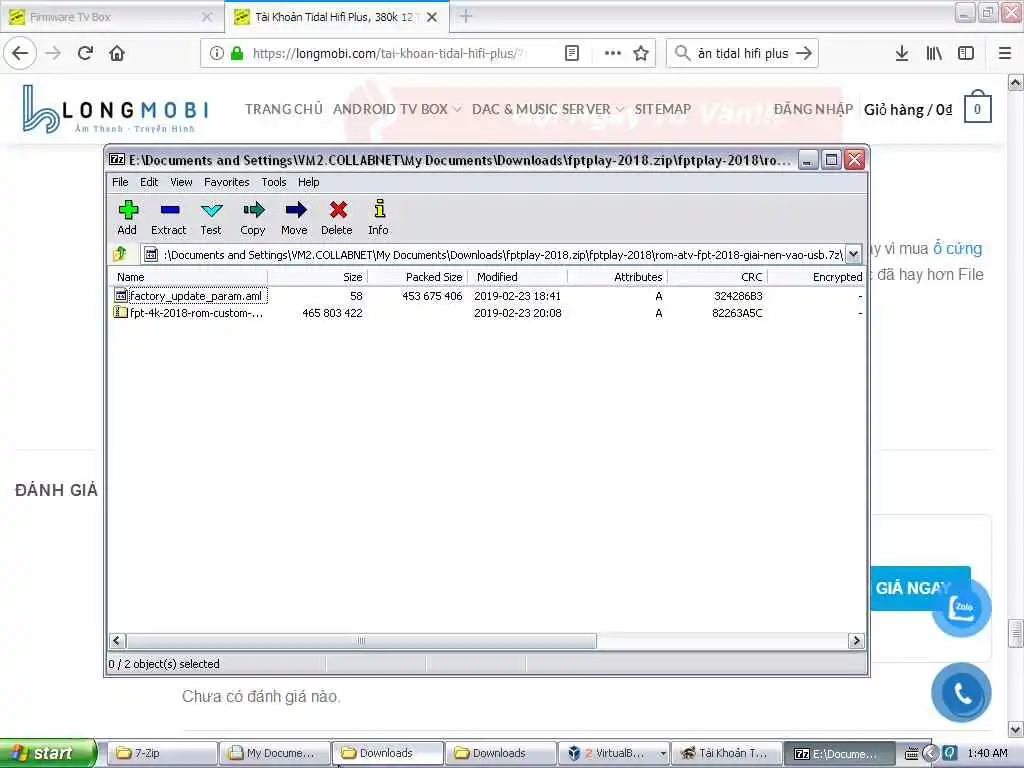Sort by Attributes column header

click(617, 277)
